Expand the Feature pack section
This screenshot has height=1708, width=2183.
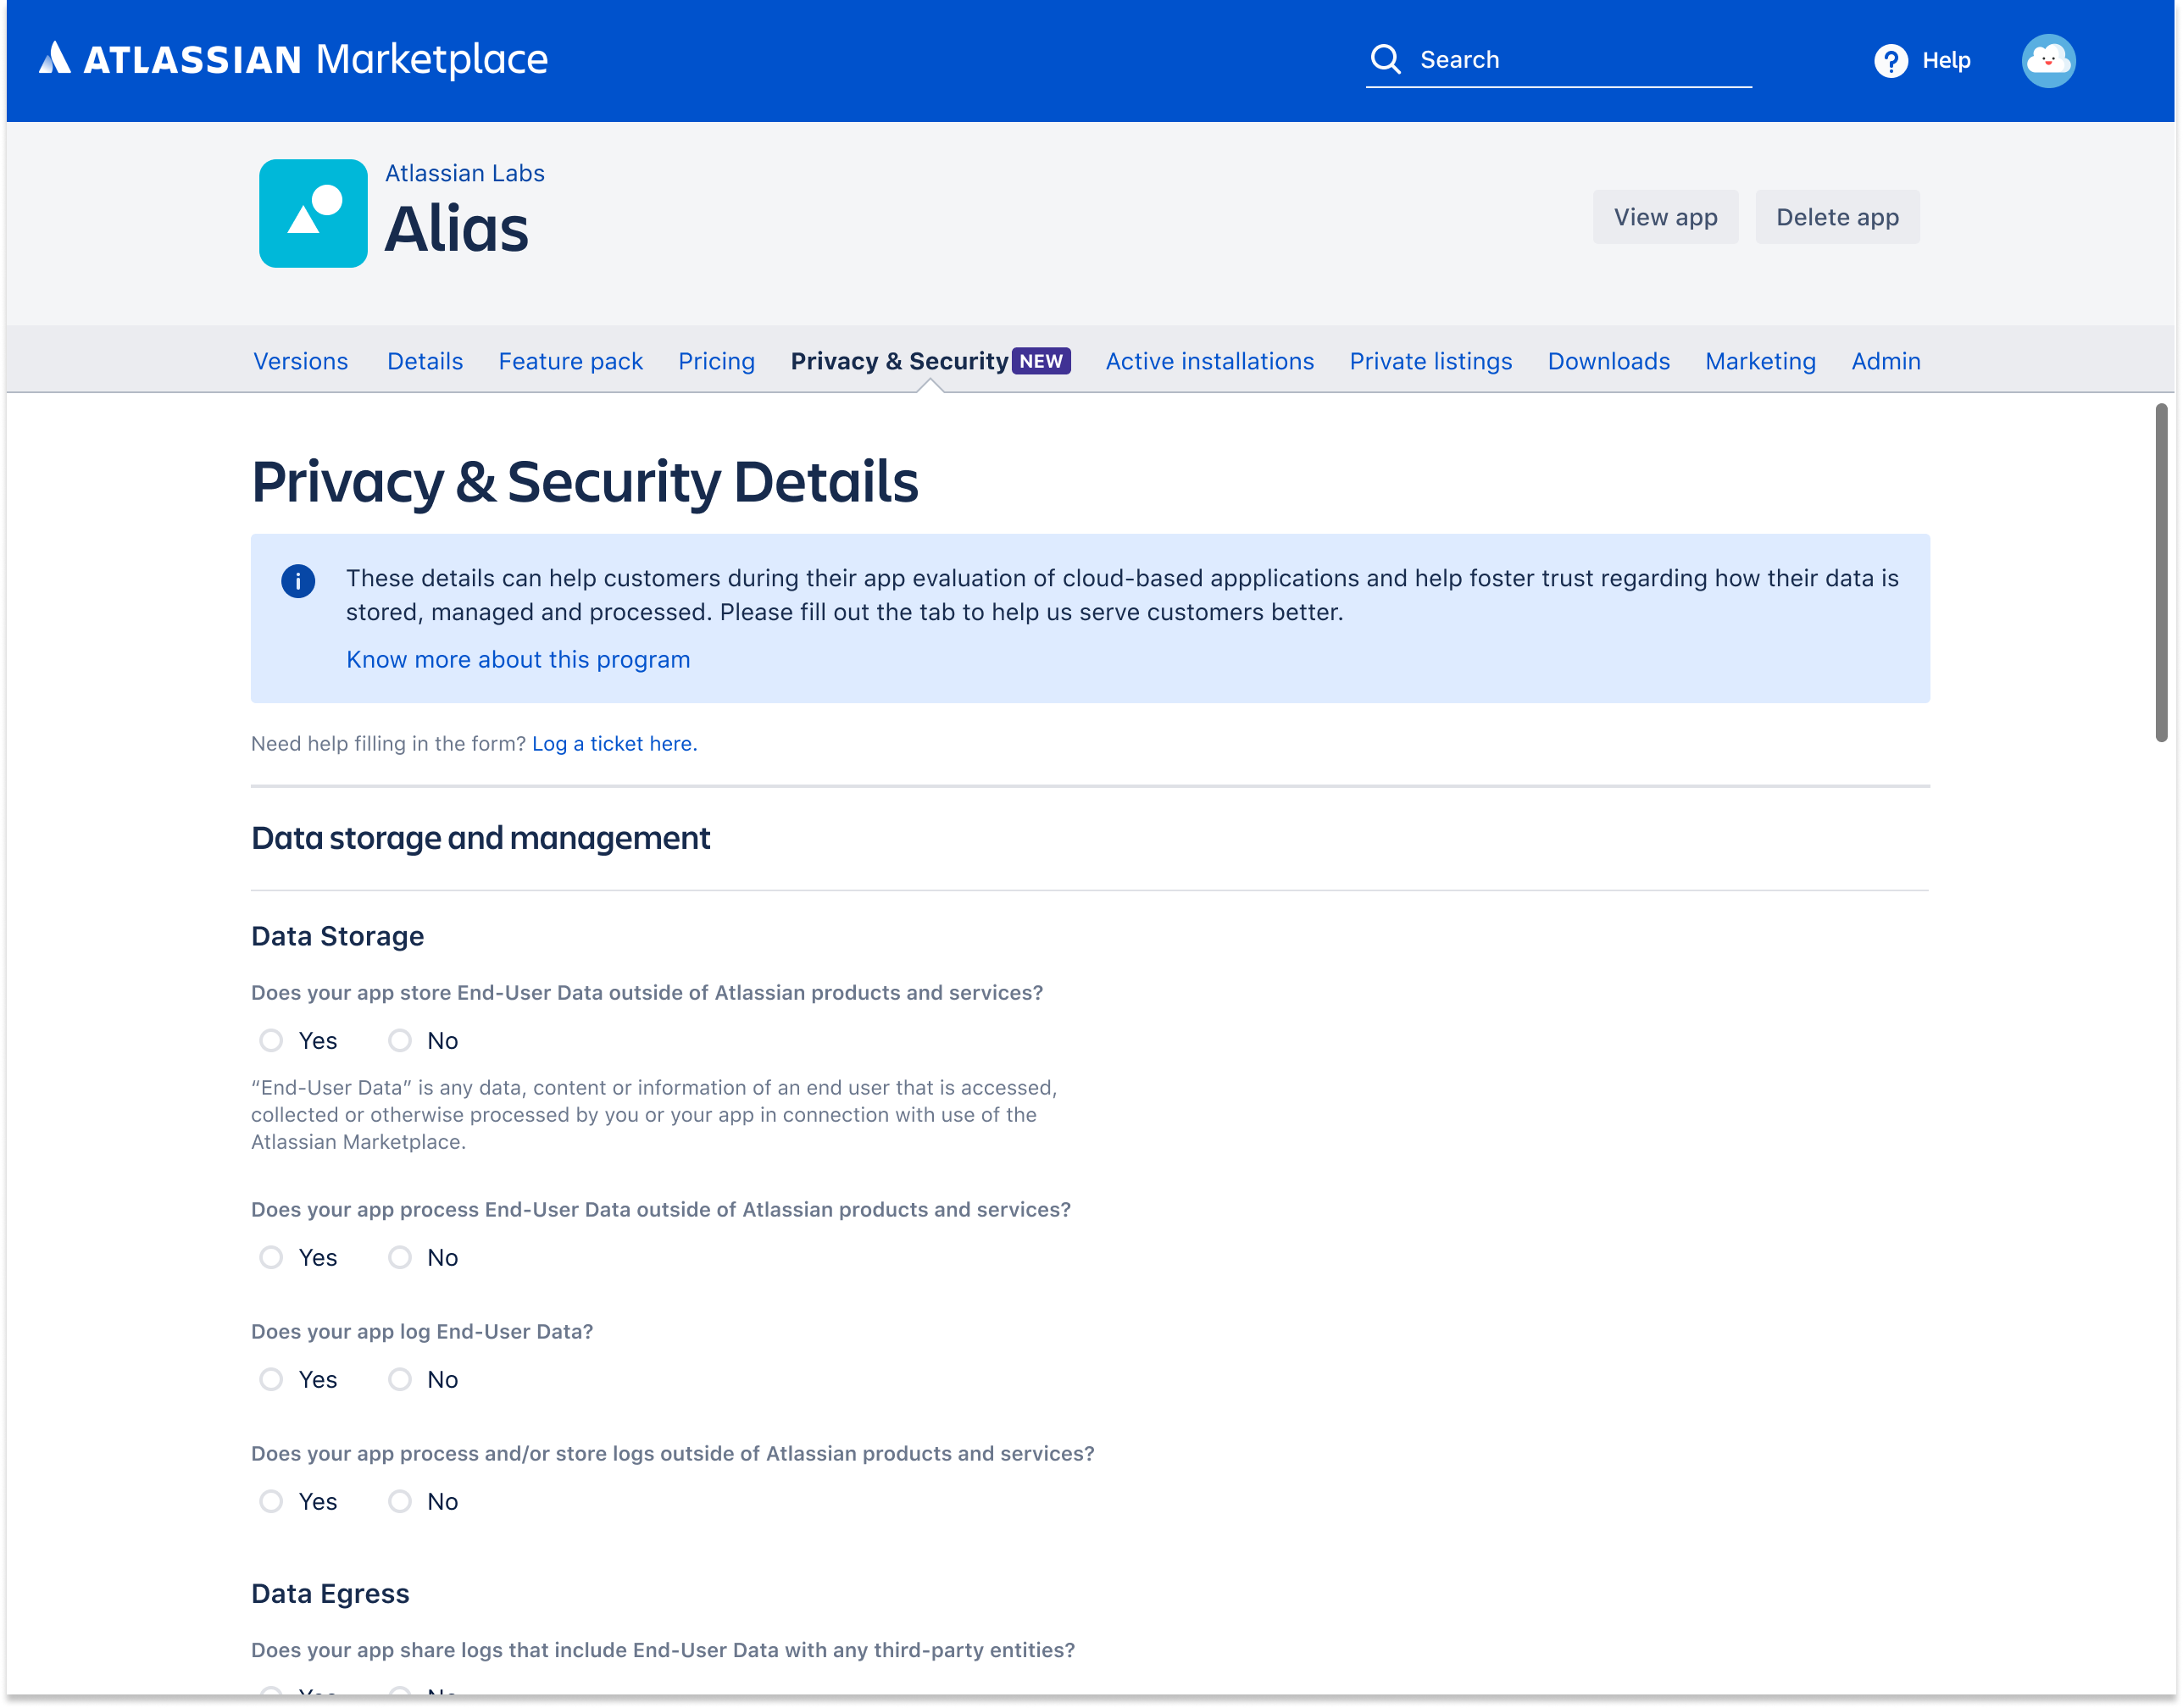572,362
